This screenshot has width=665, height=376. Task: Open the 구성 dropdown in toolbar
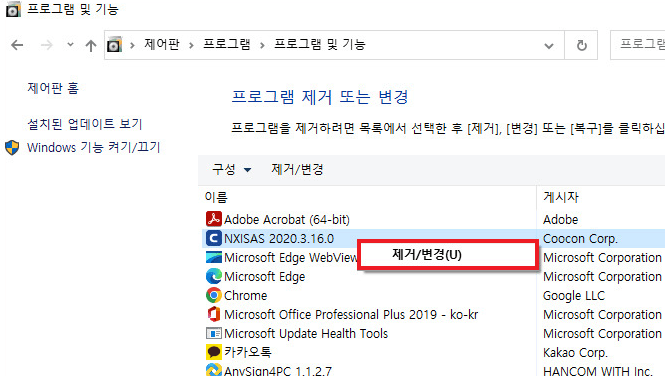[x=232, y=170]
